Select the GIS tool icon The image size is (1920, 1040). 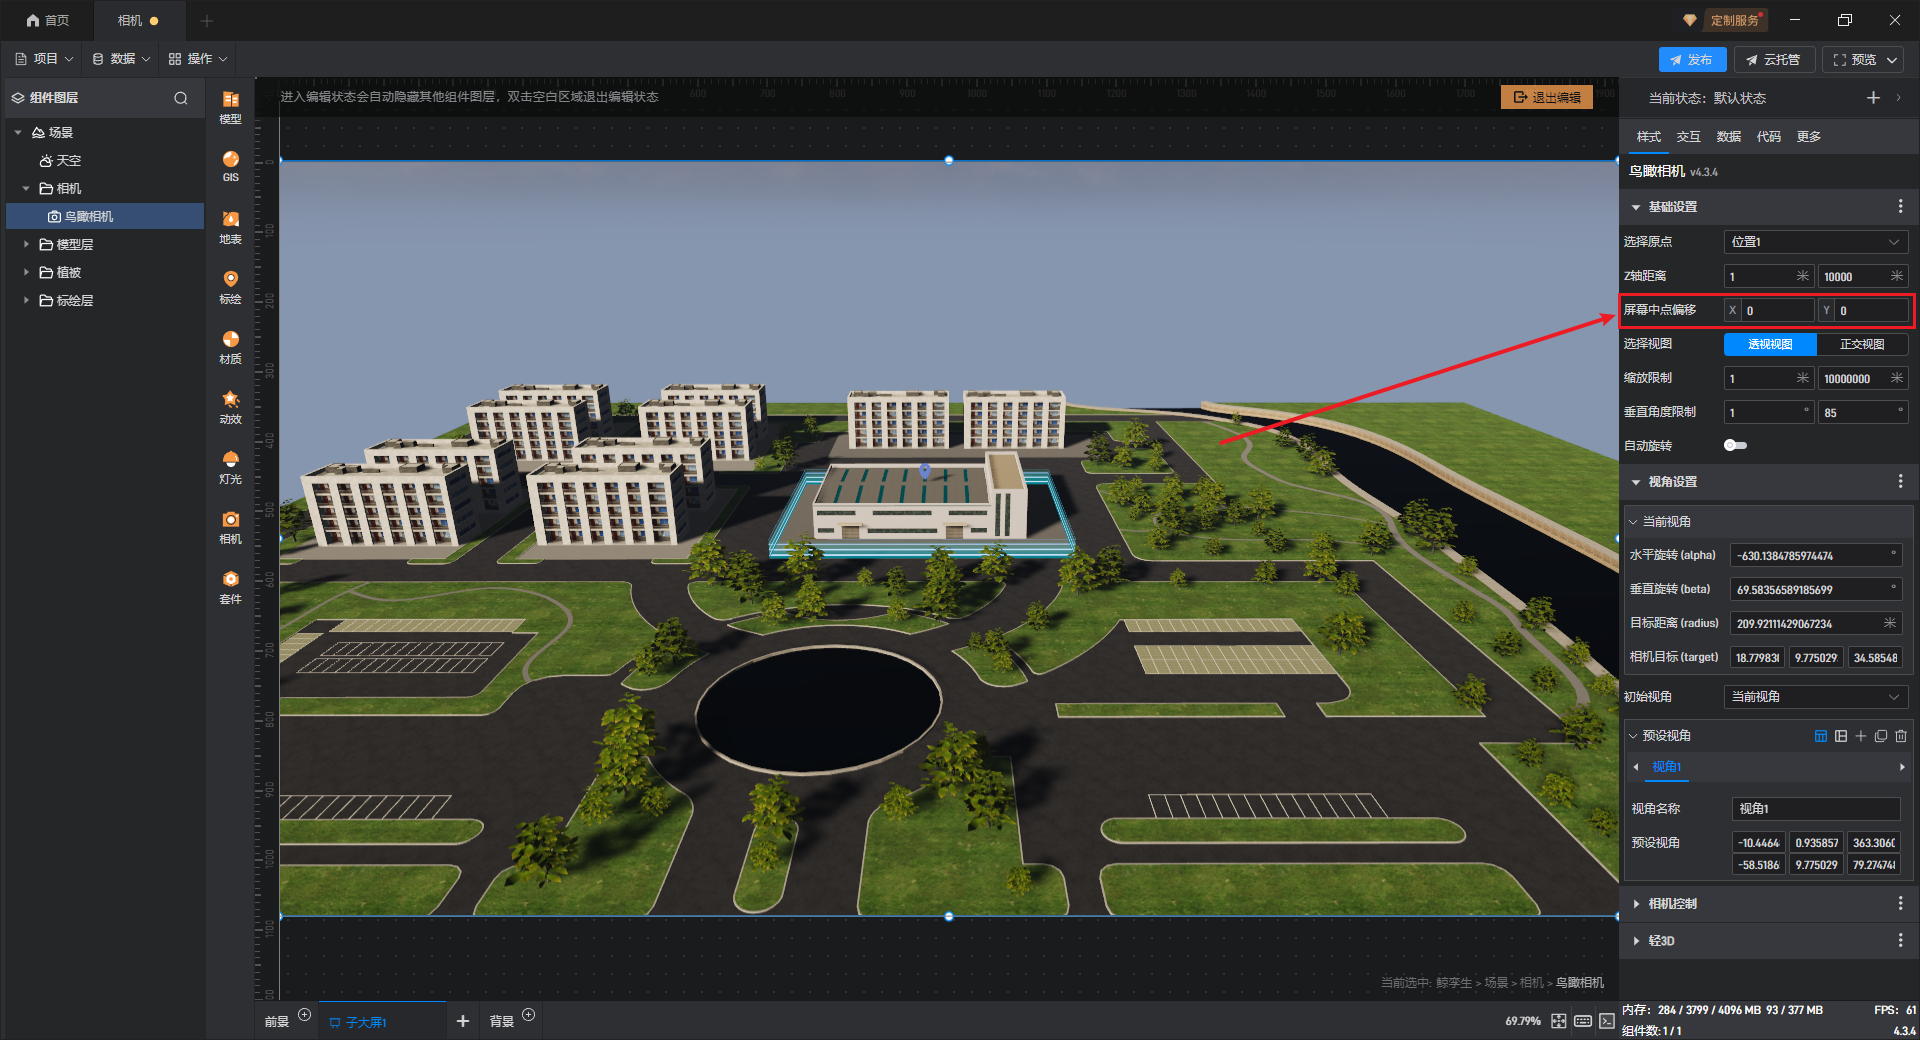coord(230,165)
